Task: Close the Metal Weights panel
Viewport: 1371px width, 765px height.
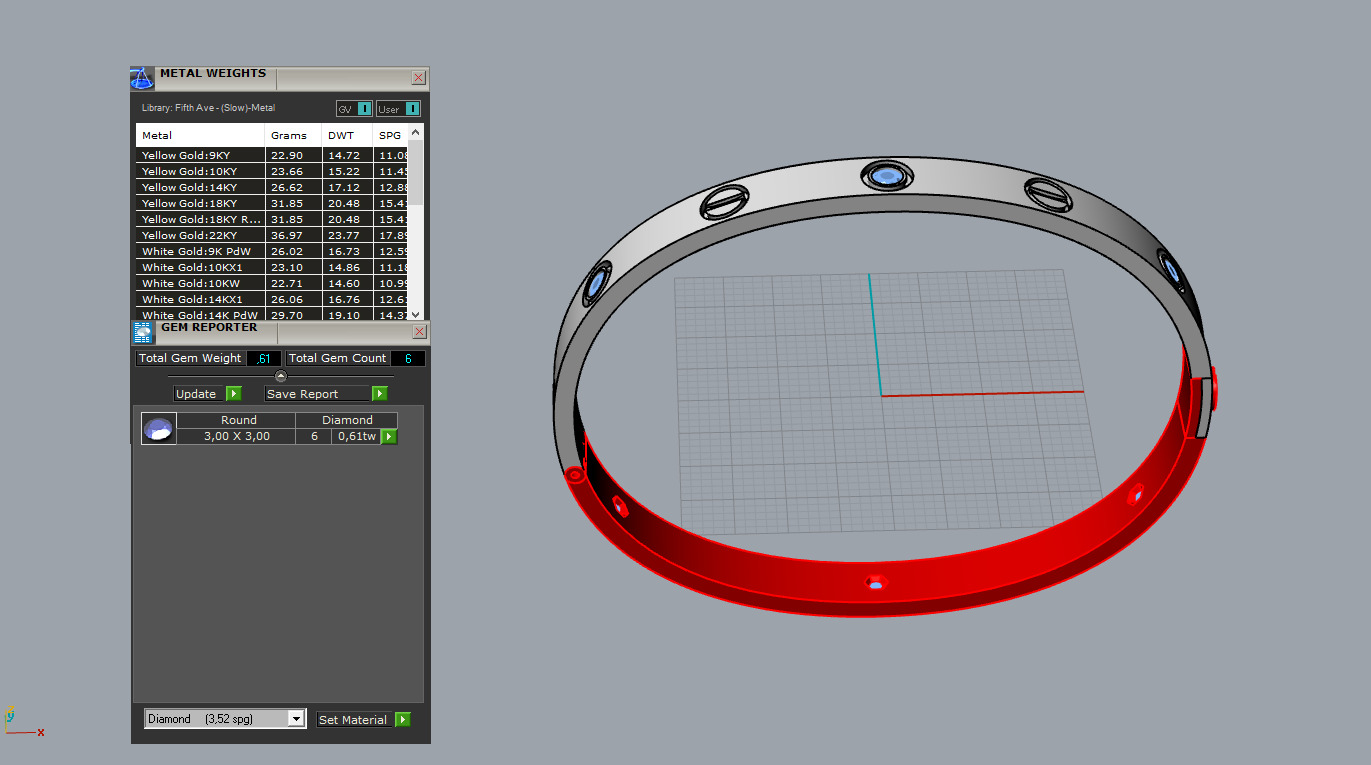Action: pyautogui.click(x=419, y=78)
